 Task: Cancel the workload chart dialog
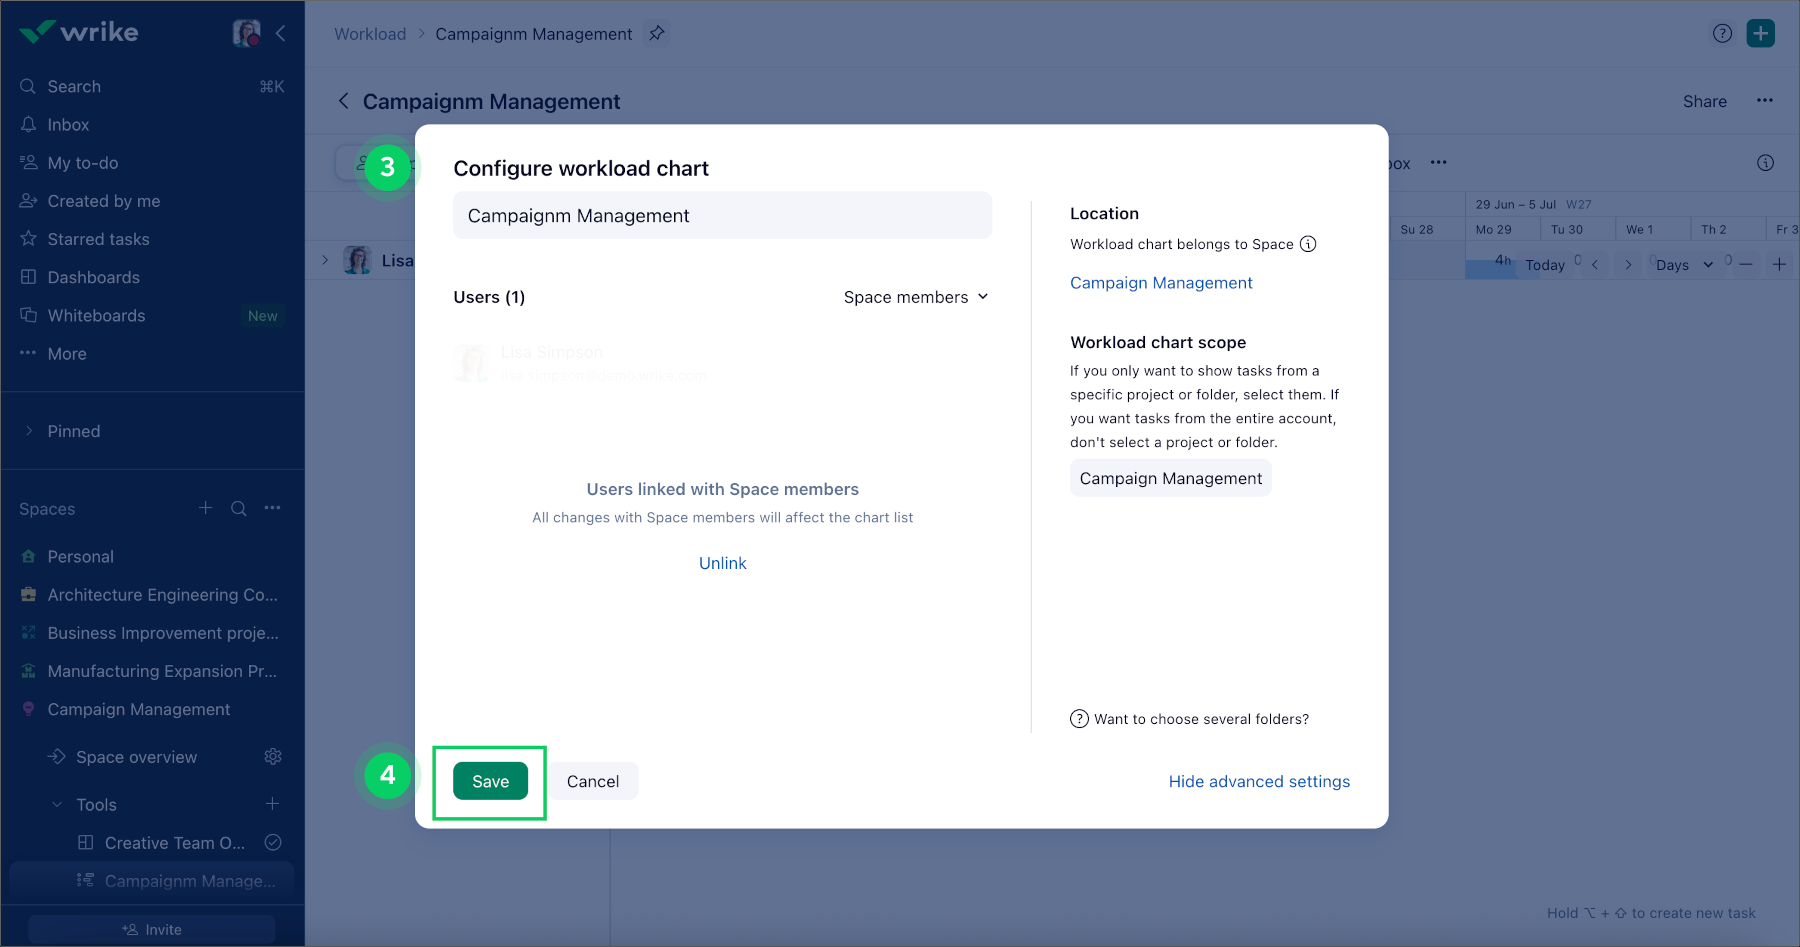click(x=593, y=781)
